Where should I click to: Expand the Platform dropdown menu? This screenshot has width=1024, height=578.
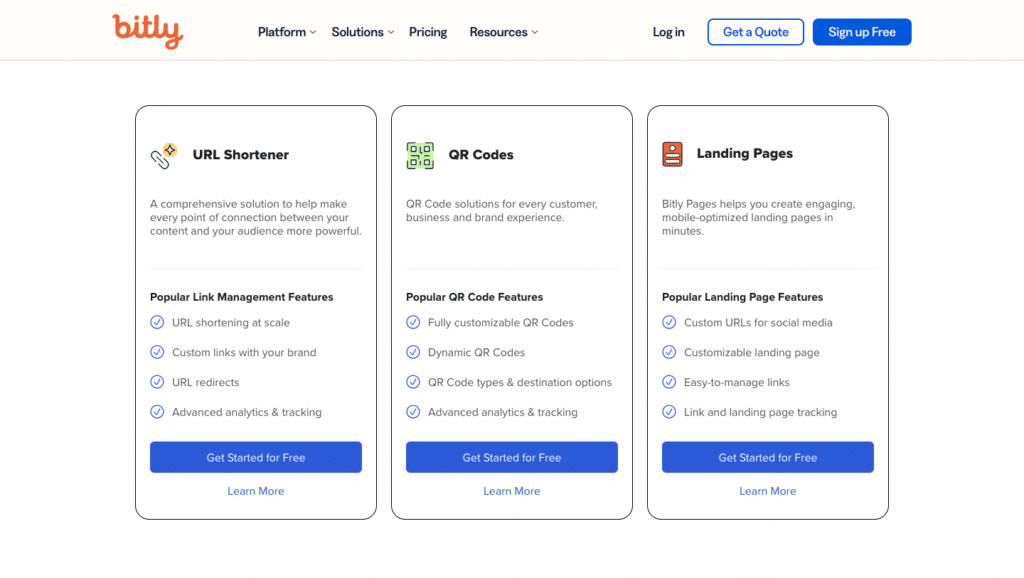[287, 32]
